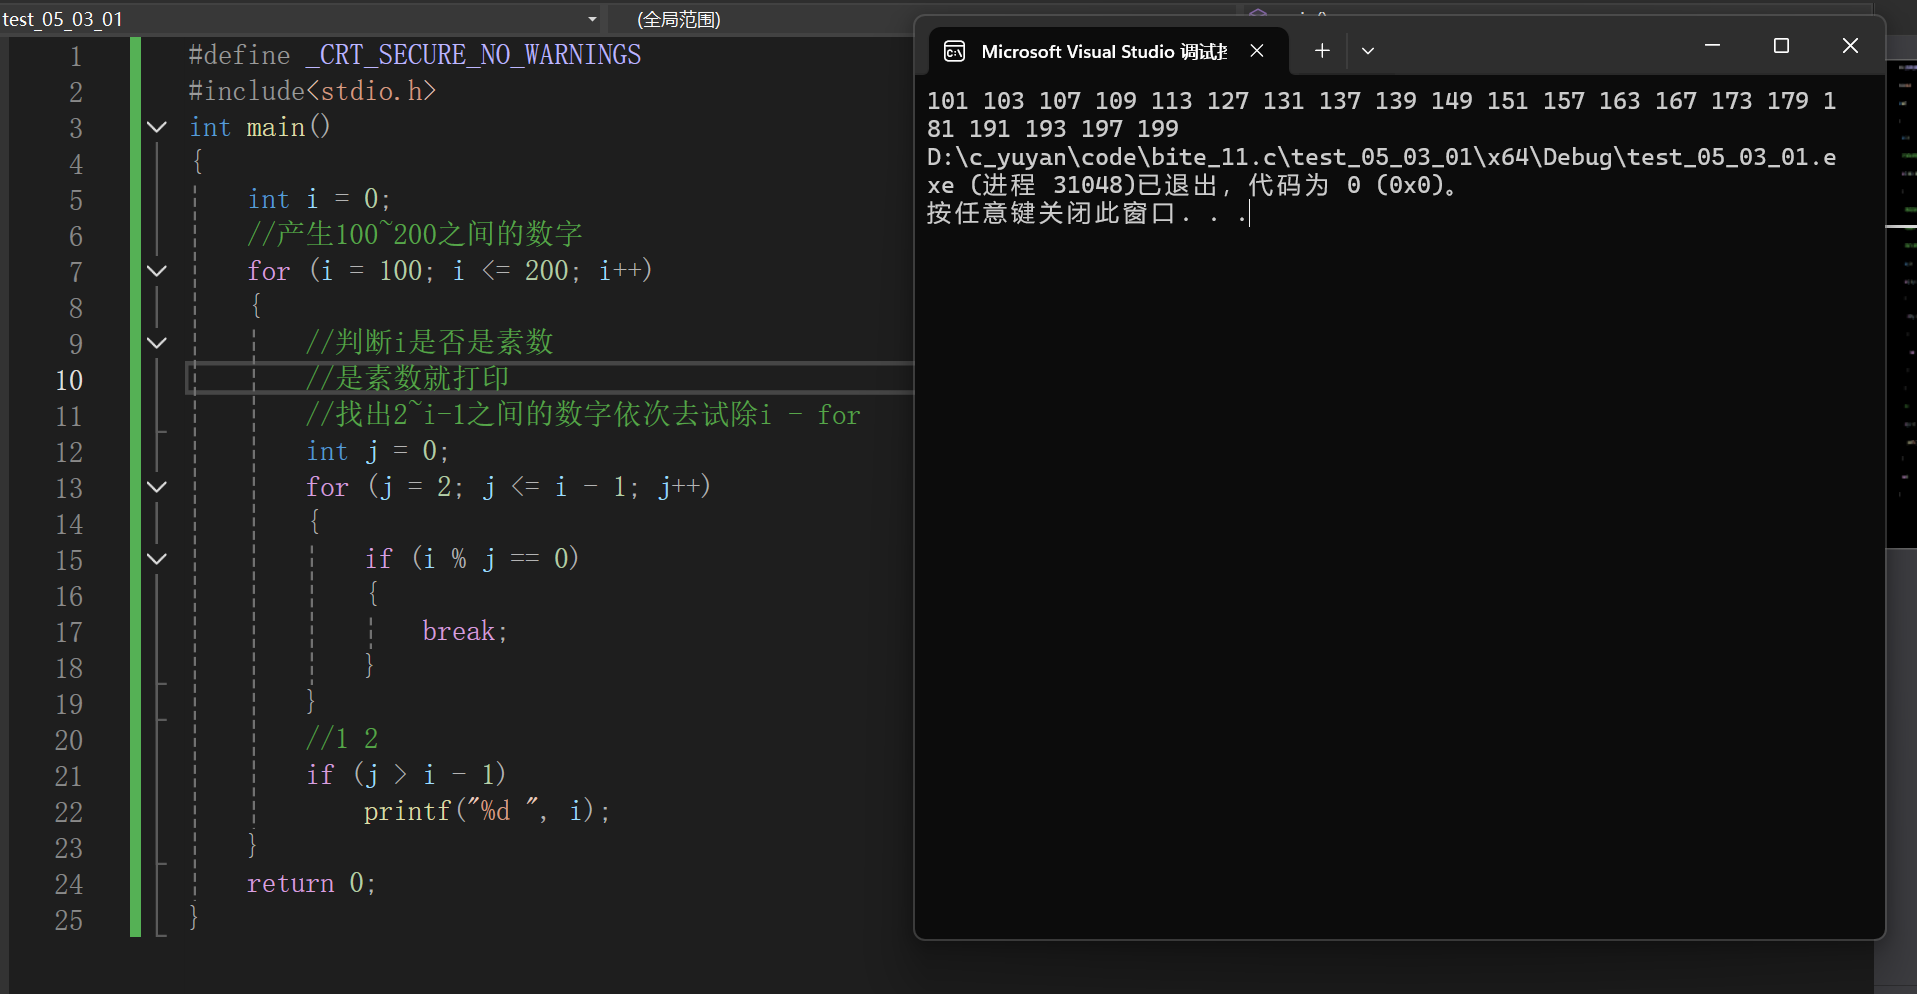Click the for (j = 2; j <= i - 1; j++) line
Screen dimensions: 1917x994
click(x=509, y=487)
